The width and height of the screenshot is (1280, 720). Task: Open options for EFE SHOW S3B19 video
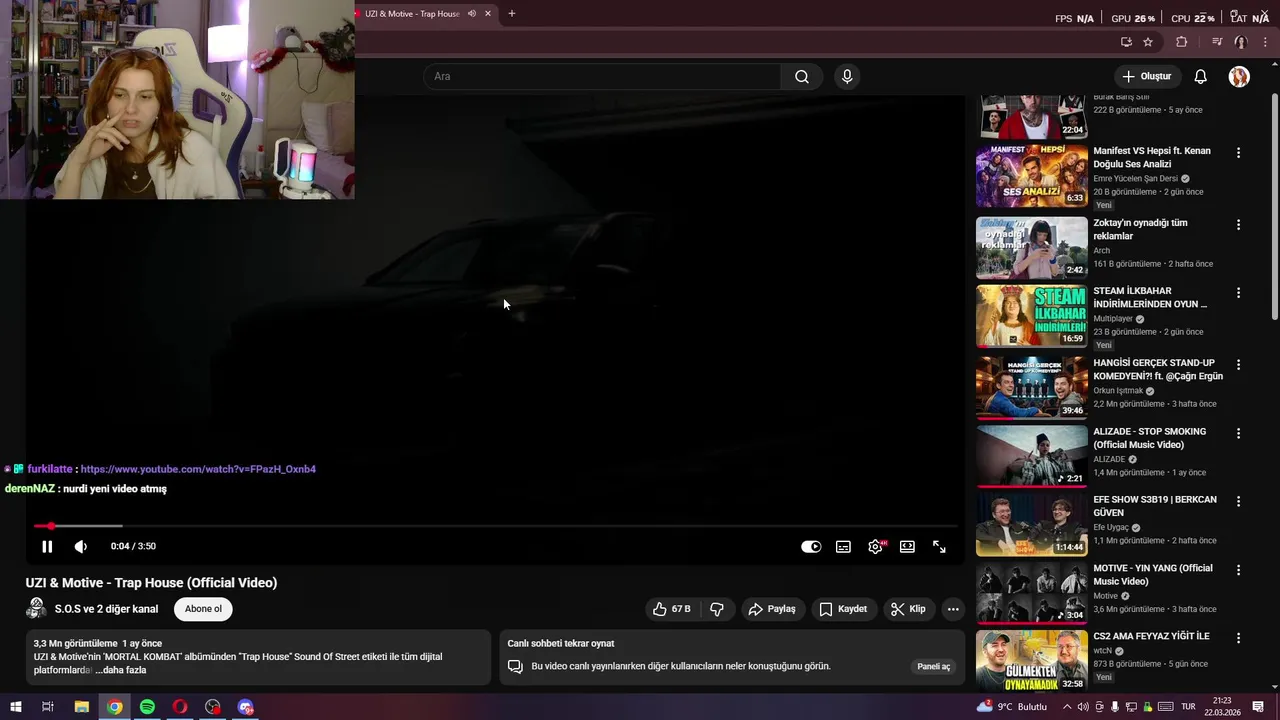pos(1238,501)
